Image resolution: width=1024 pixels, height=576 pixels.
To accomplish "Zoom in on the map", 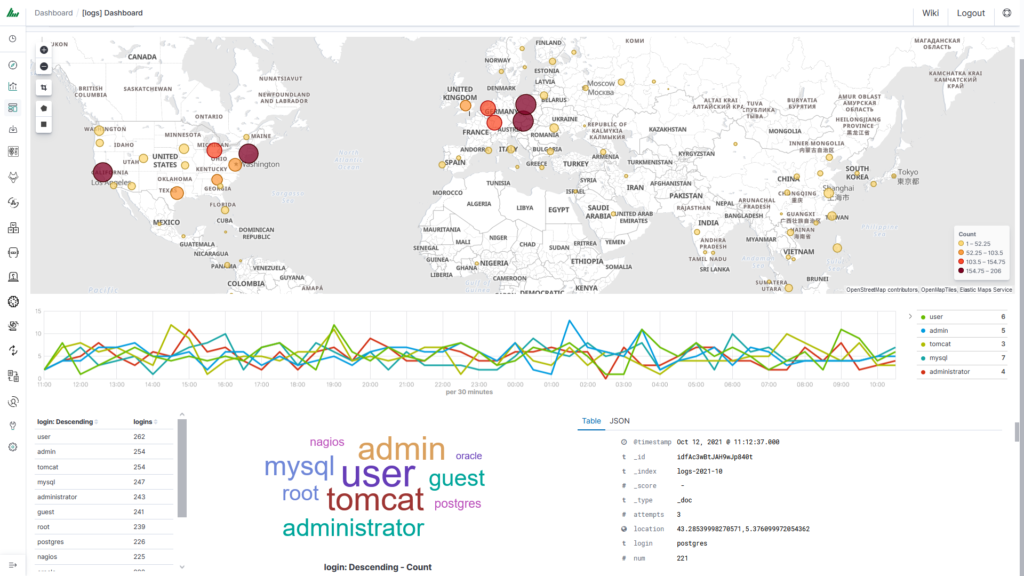I will pyautogui.click(x=44, y=49).
